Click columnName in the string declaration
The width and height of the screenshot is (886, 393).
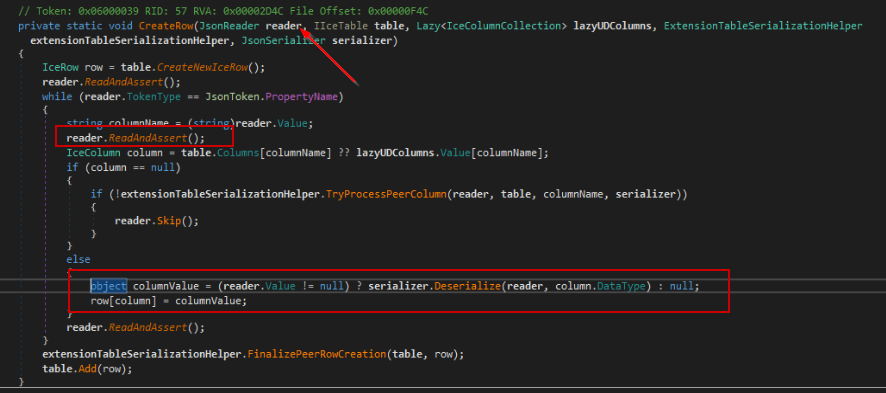138,123
